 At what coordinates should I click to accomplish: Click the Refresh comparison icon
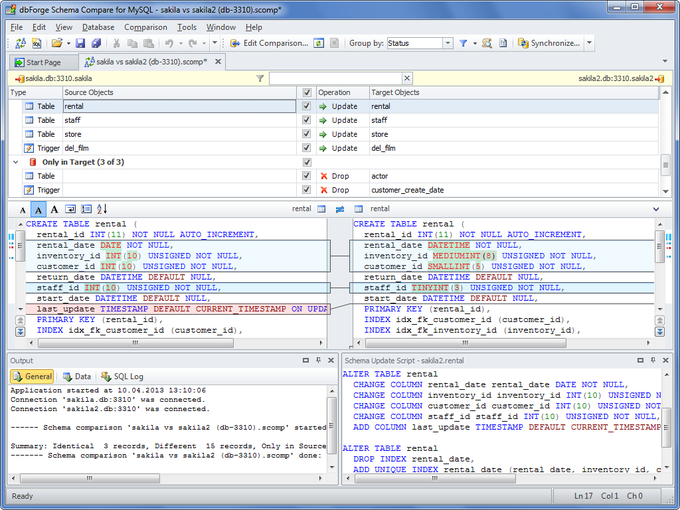pyautogui.click(x=319, y=43)
